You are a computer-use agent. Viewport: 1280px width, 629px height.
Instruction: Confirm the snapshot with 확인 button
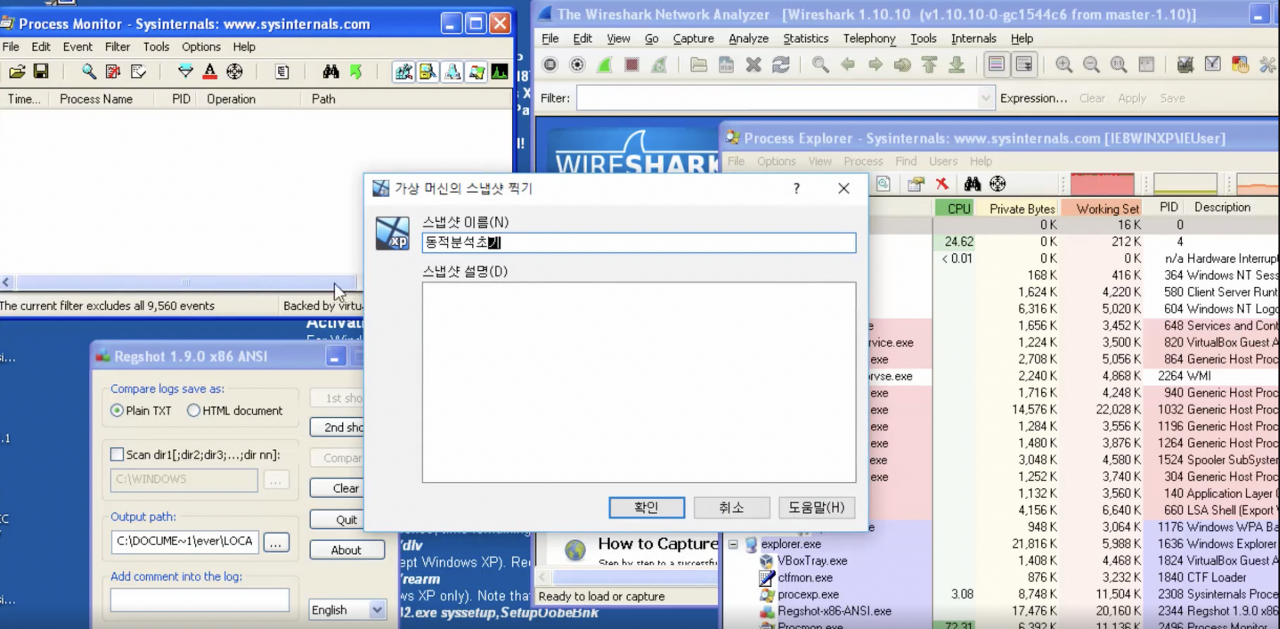646,507
